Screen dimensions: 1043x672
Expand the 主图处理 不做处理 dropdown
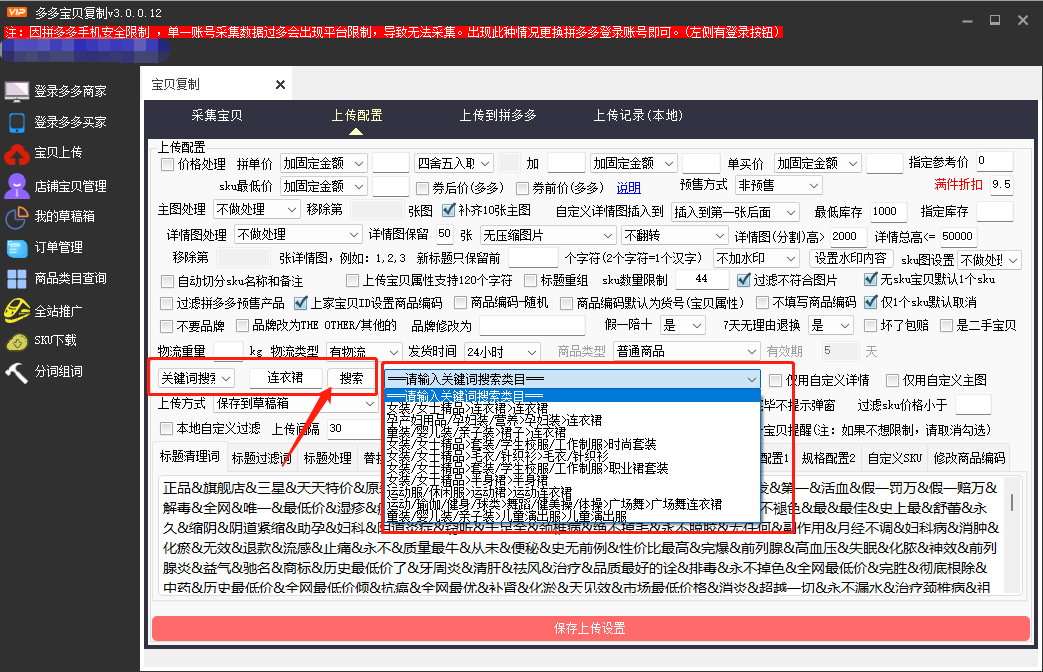click(257, 210)
